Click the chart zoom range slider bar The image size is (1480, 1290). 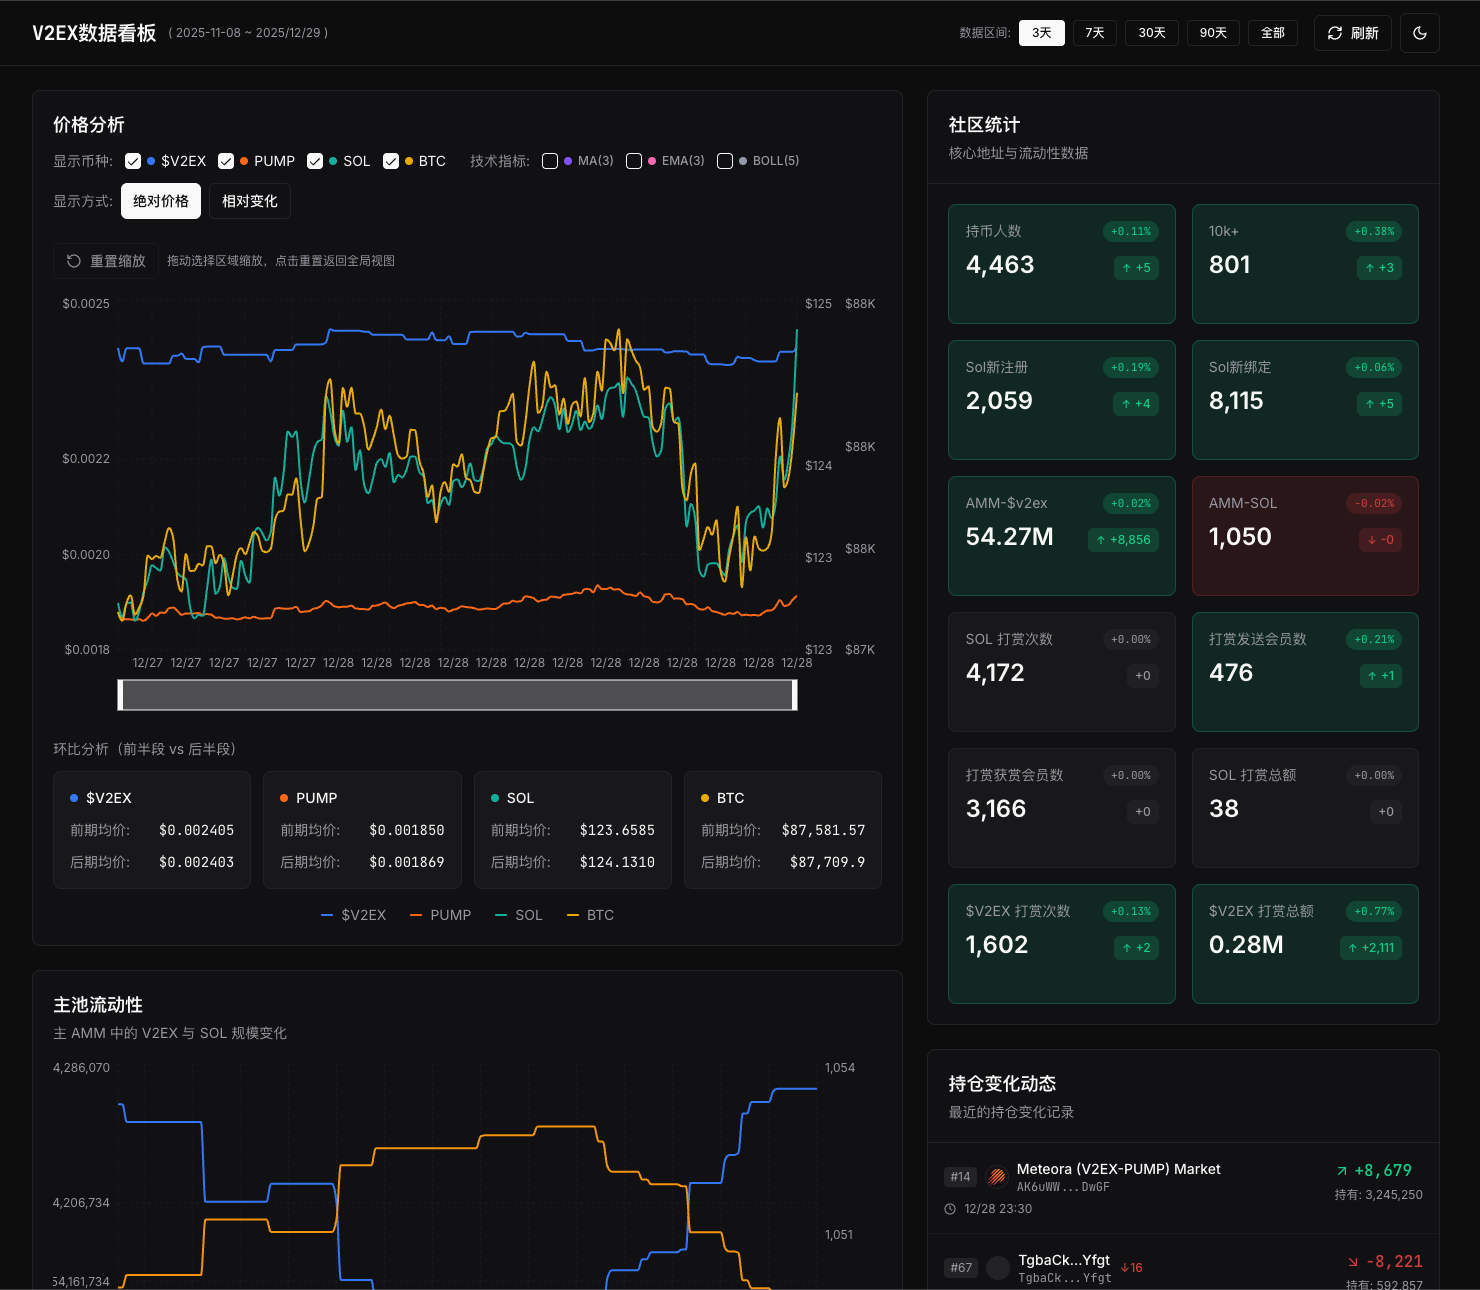click(457, 695)
